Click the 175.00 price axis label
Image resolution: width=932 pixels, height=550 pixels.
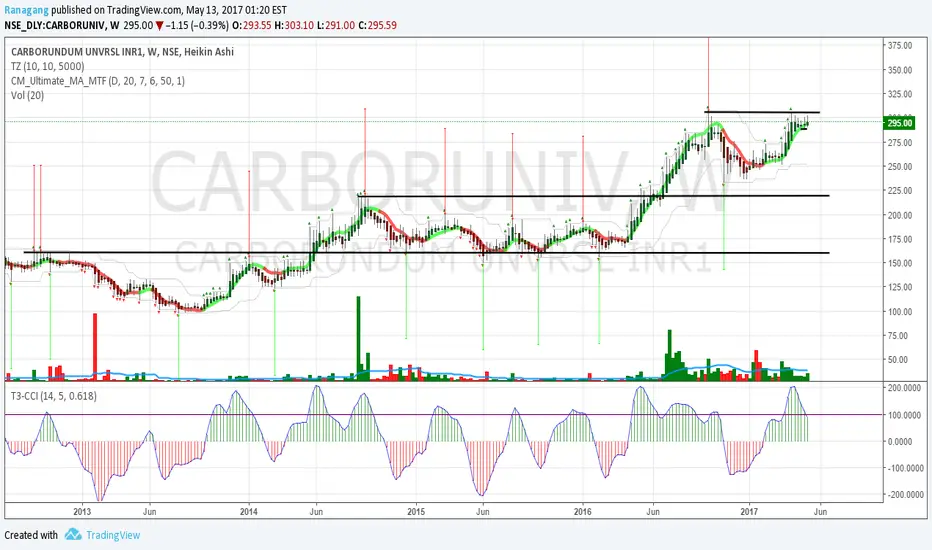pyautogui.click(x=900, y=239)
